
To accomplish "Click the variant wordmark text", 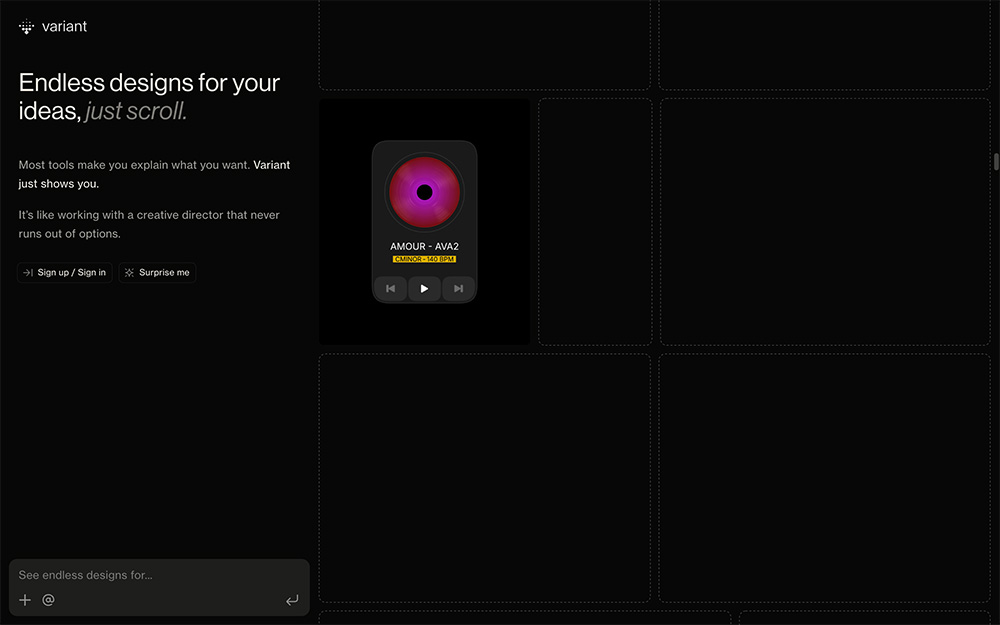I will pyautogui.click(x=64, y=27).
